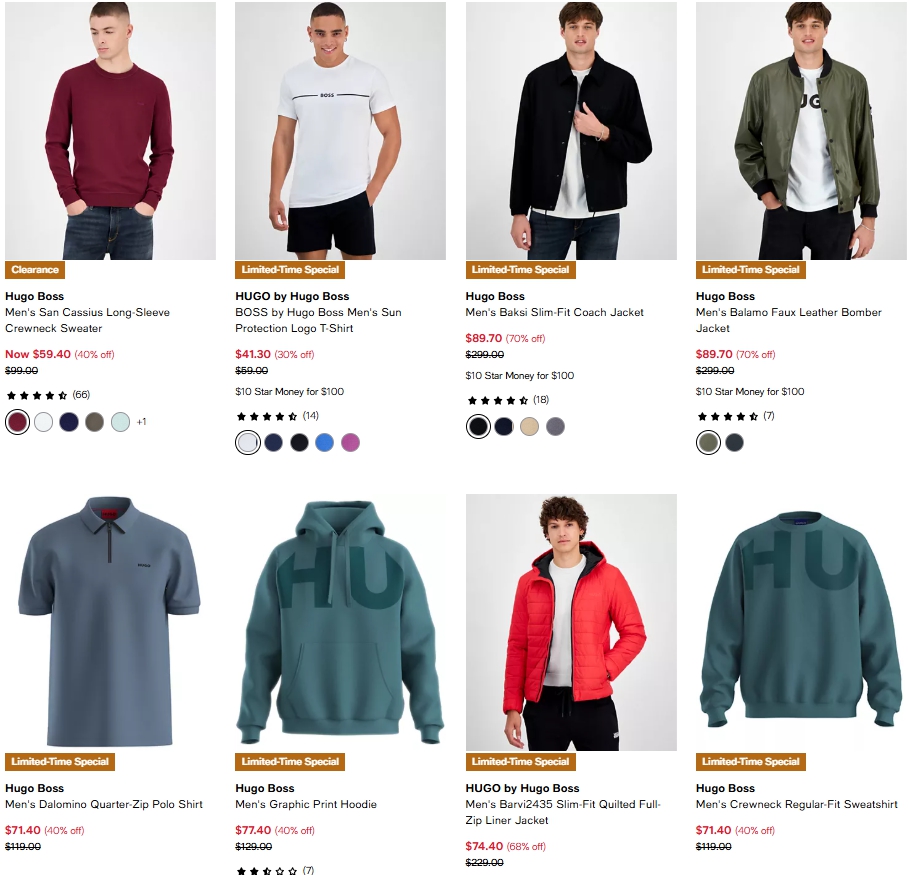Select burgundy swatch for San Cassius Sweater
Viewport: 909px width, 875px height.
pyautogui.click(x=17, y=422)
